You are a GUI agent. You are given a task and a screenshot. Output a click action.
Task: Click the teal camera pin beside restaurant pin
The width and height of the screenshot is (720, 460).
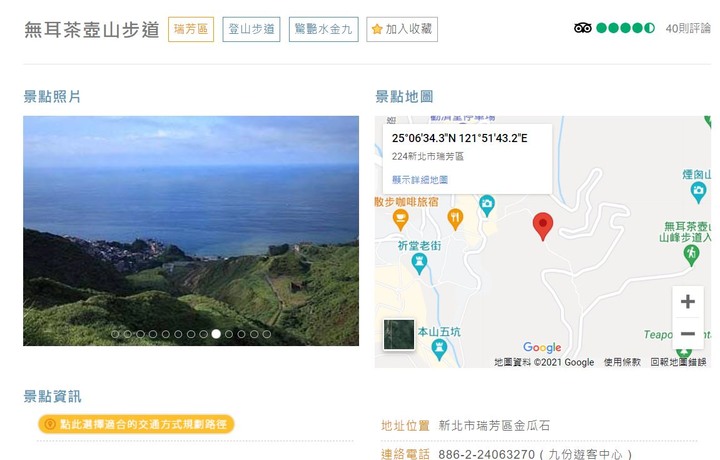[487, 205]
